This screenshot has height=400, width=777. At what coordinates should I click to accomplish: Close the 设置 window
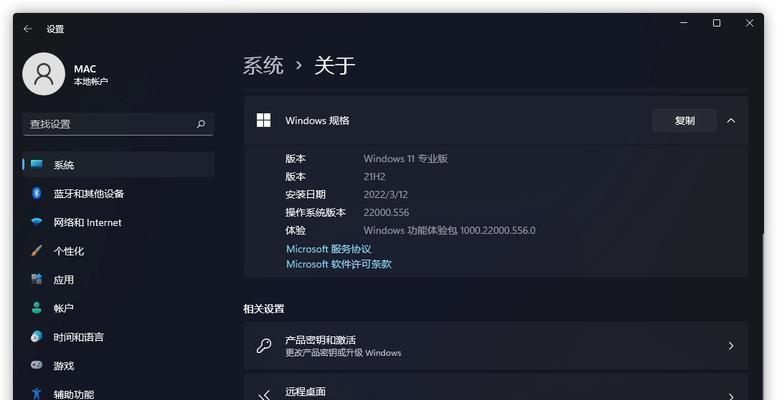tap(749, 23)
